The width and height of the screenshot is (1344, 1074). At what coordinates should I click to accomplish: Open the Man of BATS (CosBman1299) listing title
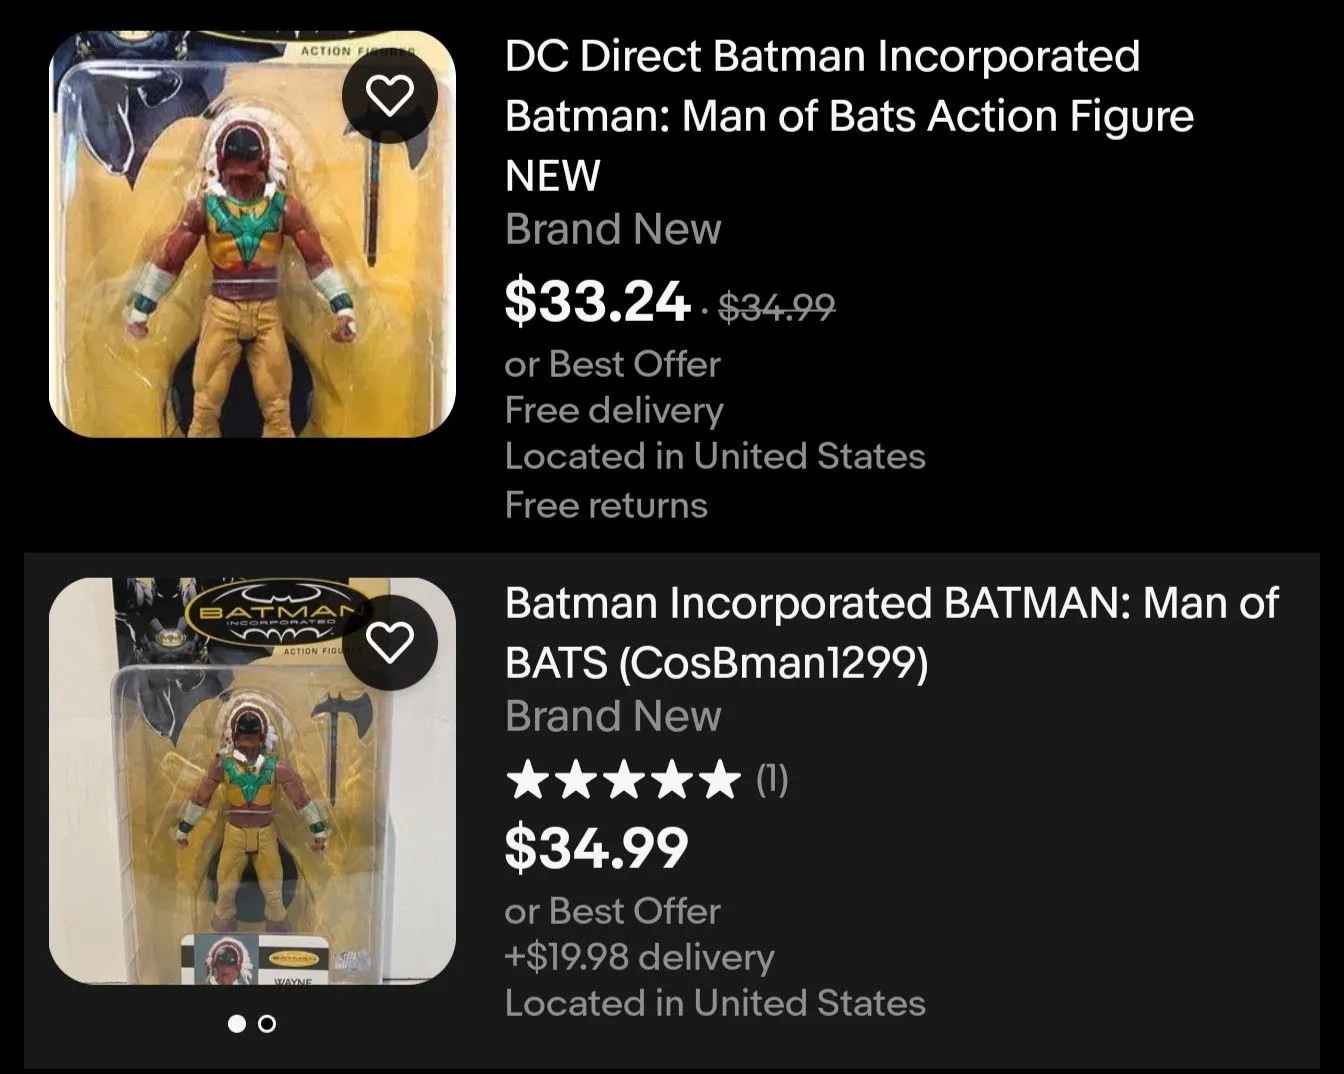pyautogui.click(x=892, y=632)
